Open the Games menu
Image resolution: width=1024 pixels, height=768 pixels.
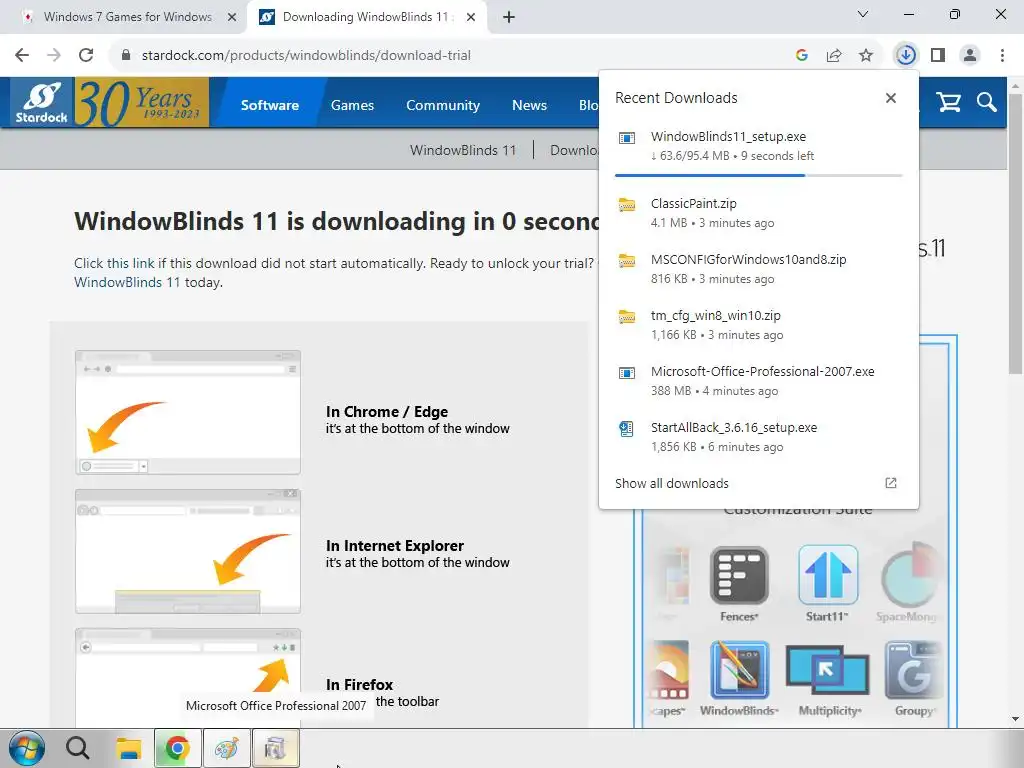353,105
